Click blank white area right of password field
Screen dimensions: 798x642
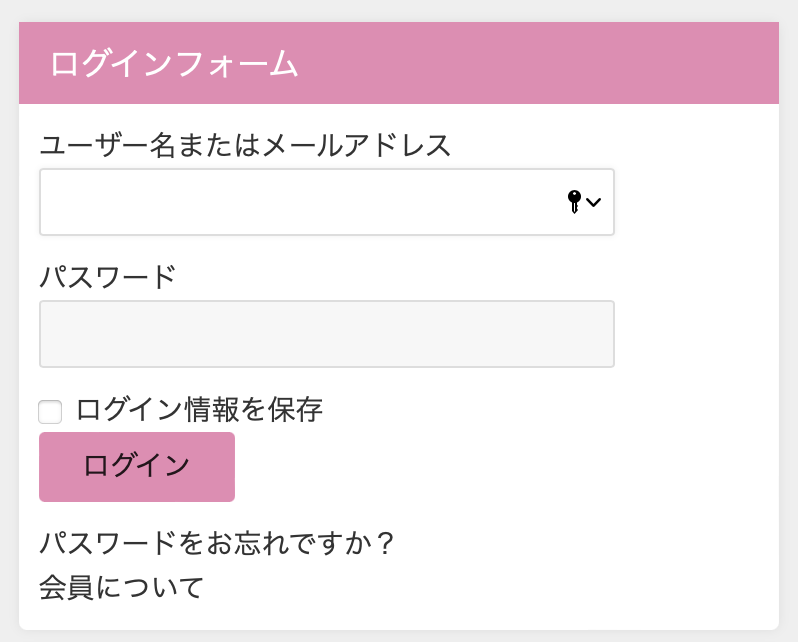[x=696, y=334]
